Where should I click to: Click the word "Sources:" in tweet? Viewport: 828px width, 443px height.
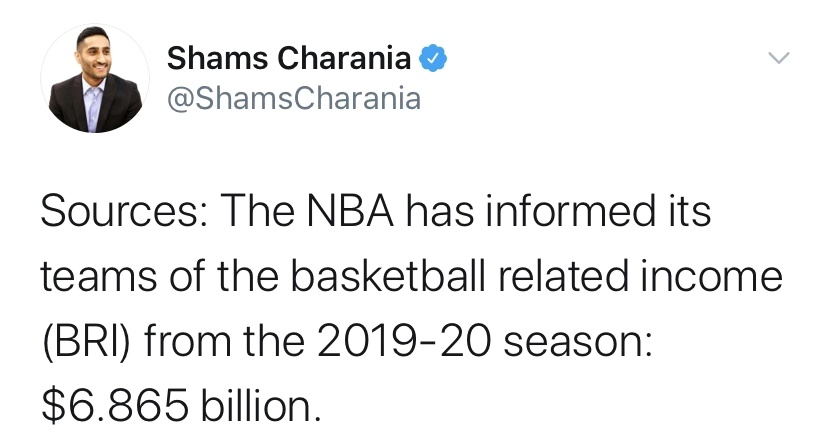[124, 211]
